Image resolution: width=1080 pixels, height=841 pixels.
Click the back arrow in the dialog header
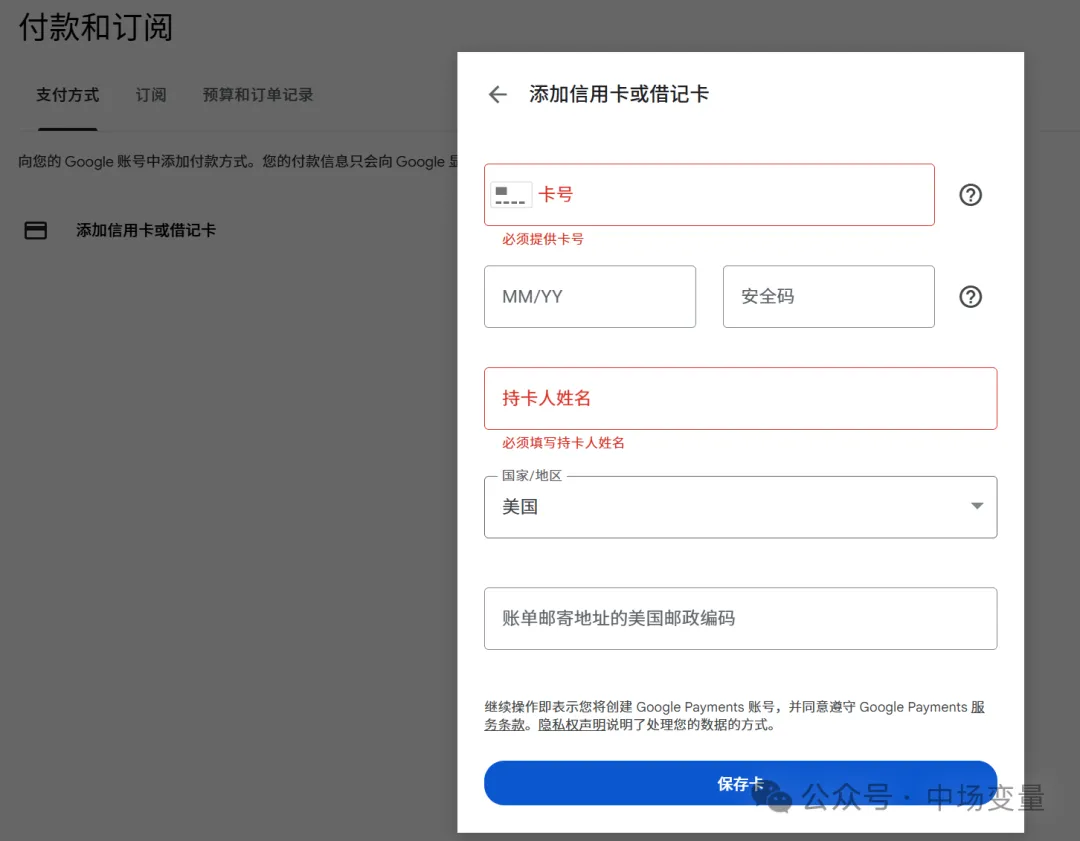497,94
